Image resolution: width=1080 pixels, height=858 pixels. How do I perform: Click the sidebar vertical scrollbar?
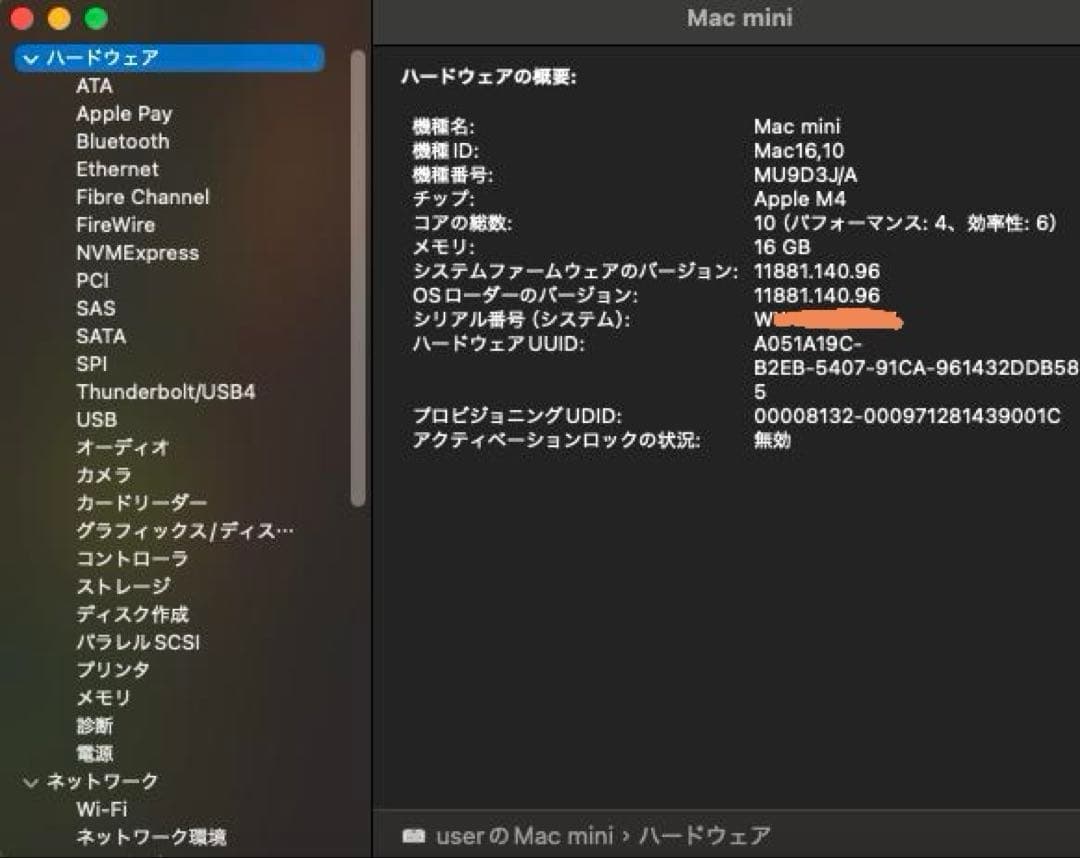tap(357, 279)
